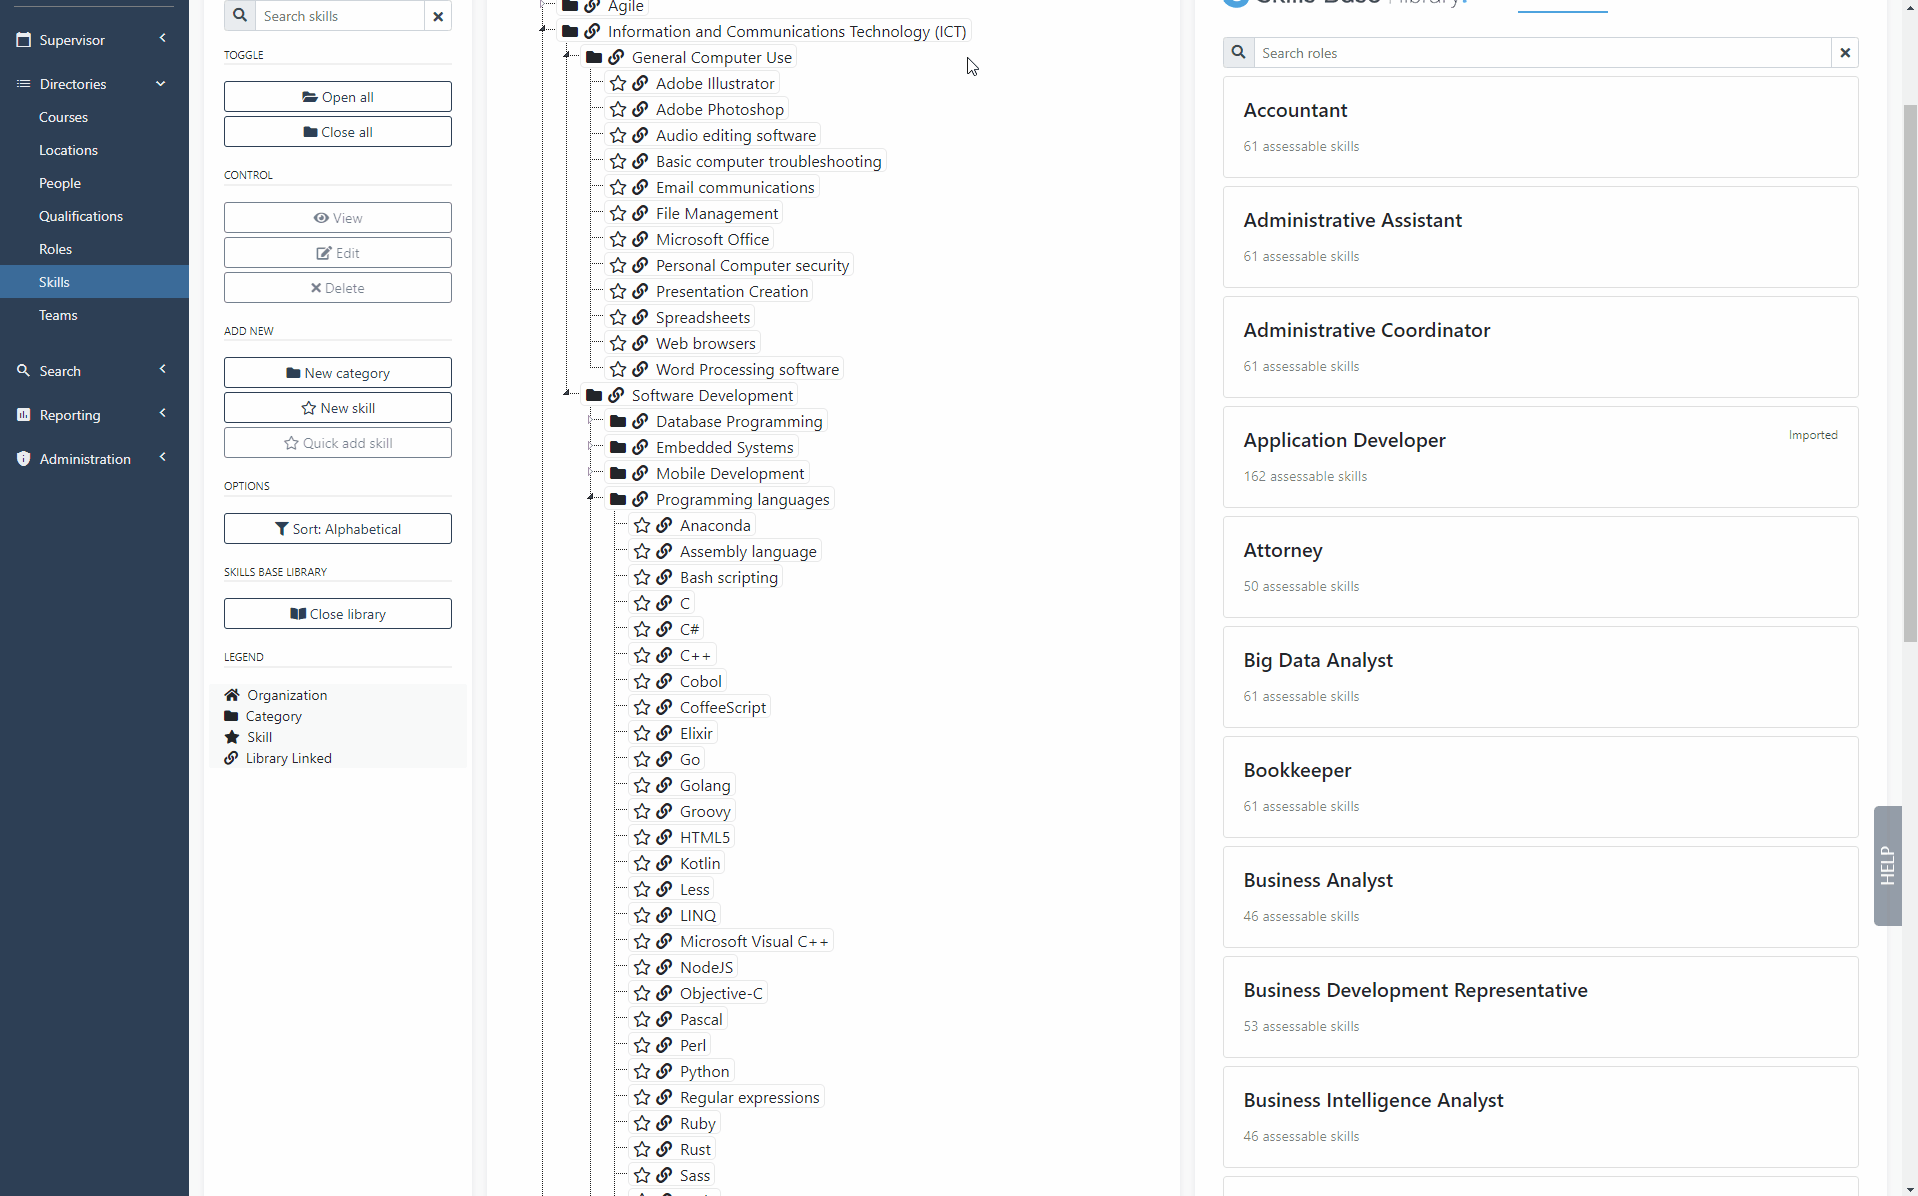1918x1196 pixels.
Task: Click the folder icon of Mobile Development
Action: point(618,473)
